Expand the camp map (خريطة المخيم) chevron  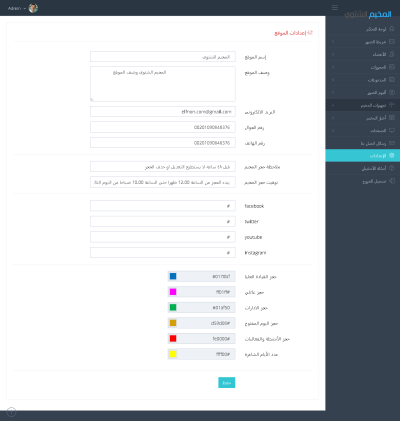[333, 42]
